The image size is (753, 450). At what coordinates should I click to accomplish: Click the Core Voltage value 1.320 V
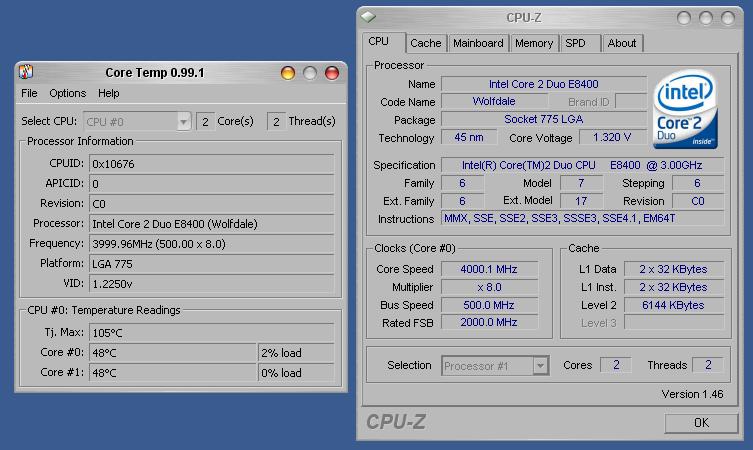click(612, 137)
